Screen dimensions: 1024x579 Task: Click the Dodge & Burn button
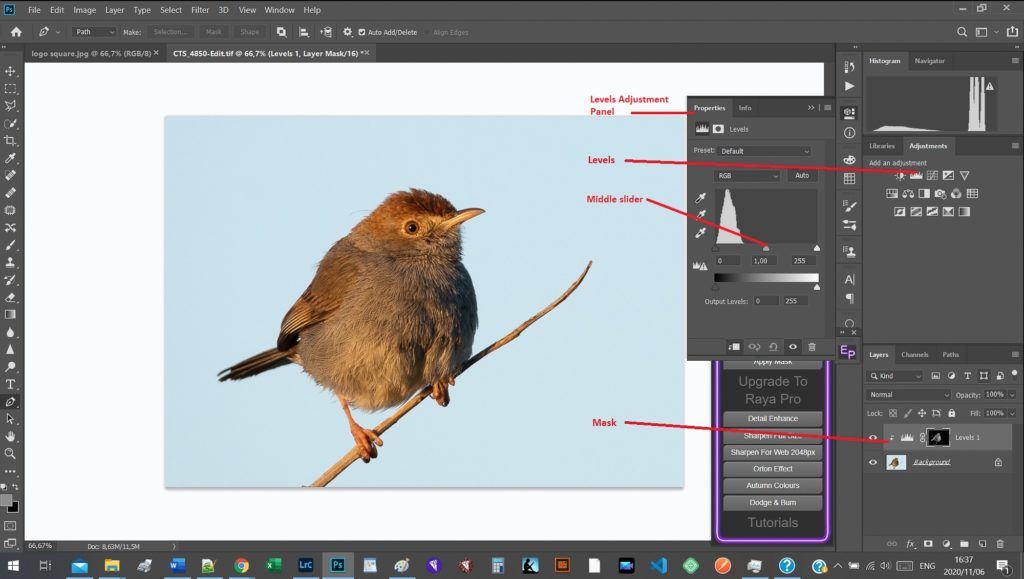tap(772, 502)
